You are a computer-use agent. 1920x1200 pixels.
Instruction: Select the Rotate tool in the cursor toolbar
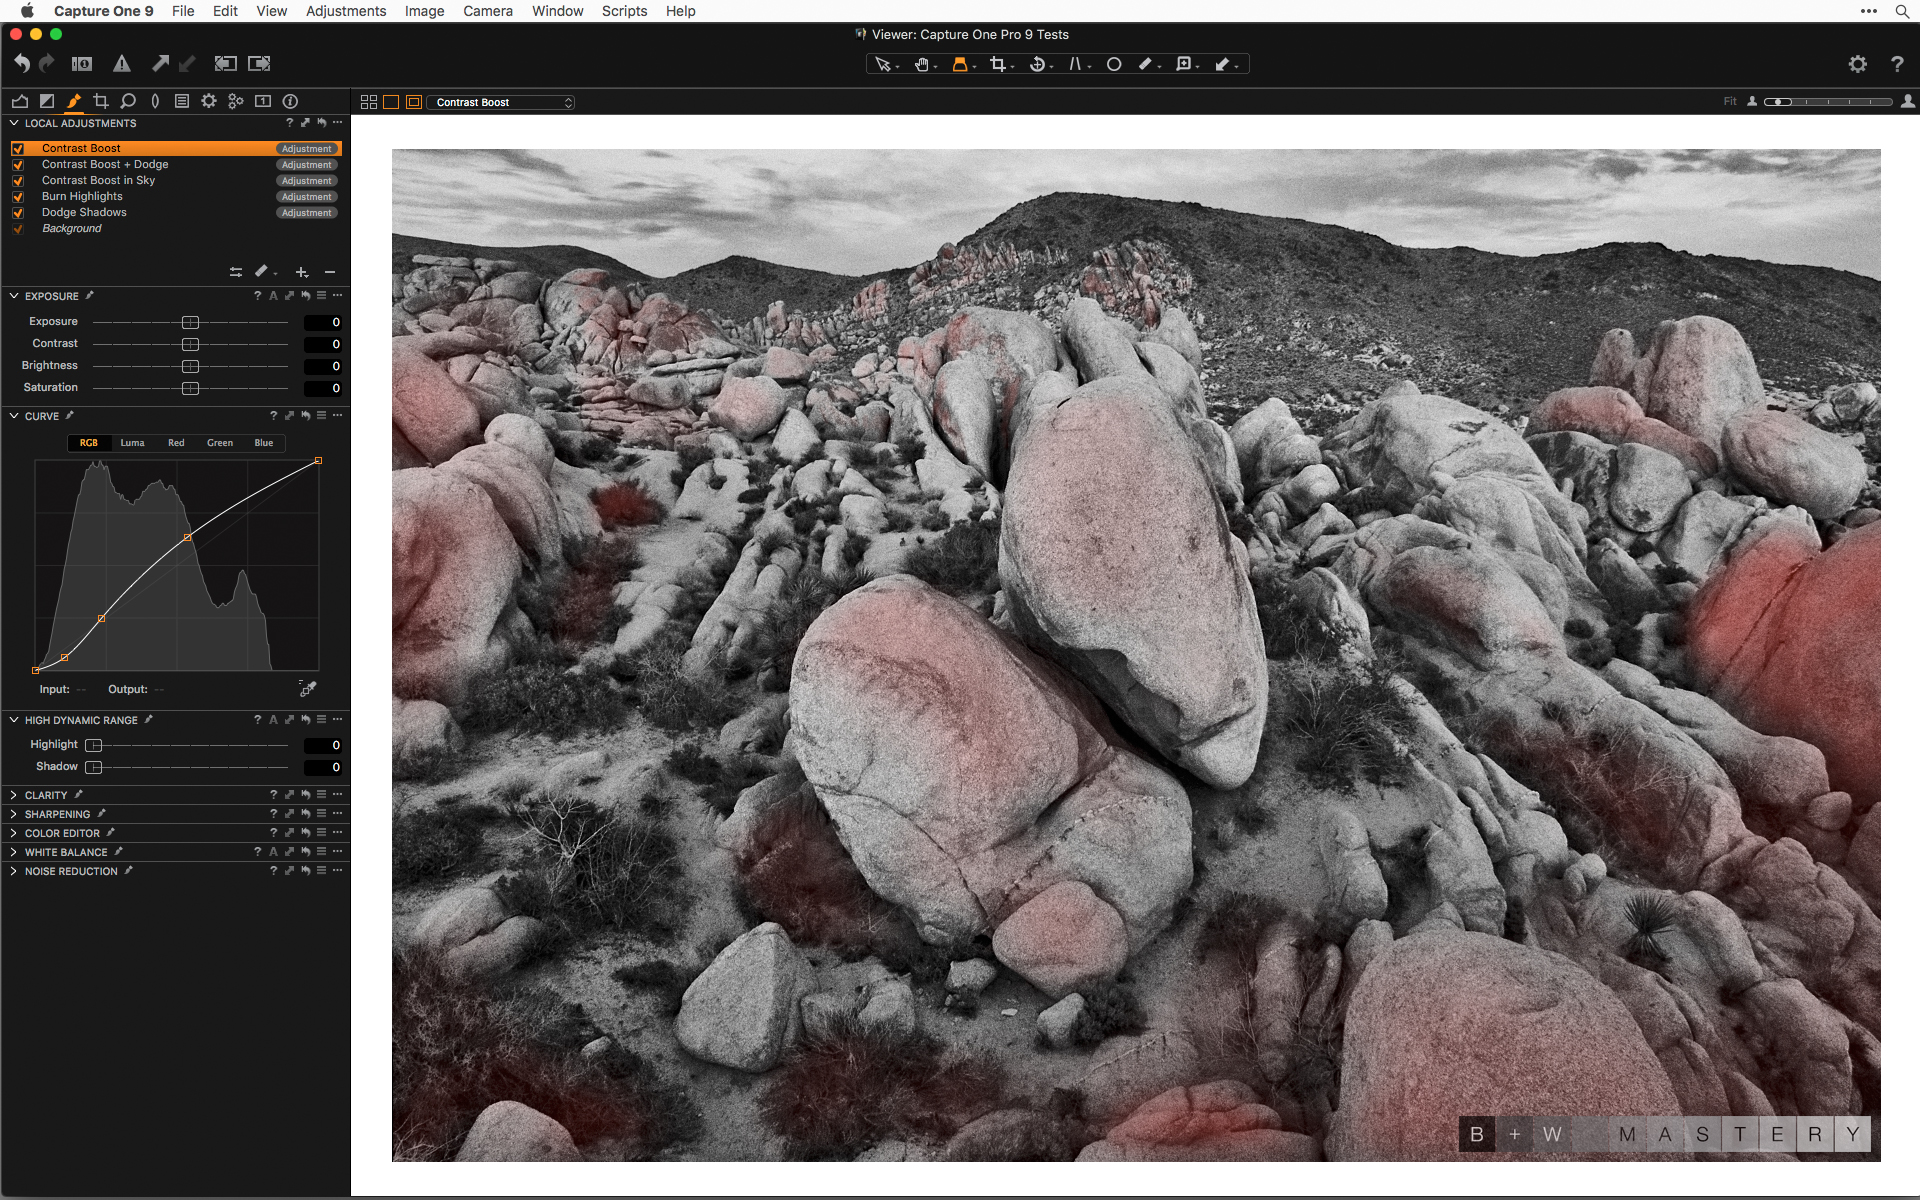[x=1037, y=64]
